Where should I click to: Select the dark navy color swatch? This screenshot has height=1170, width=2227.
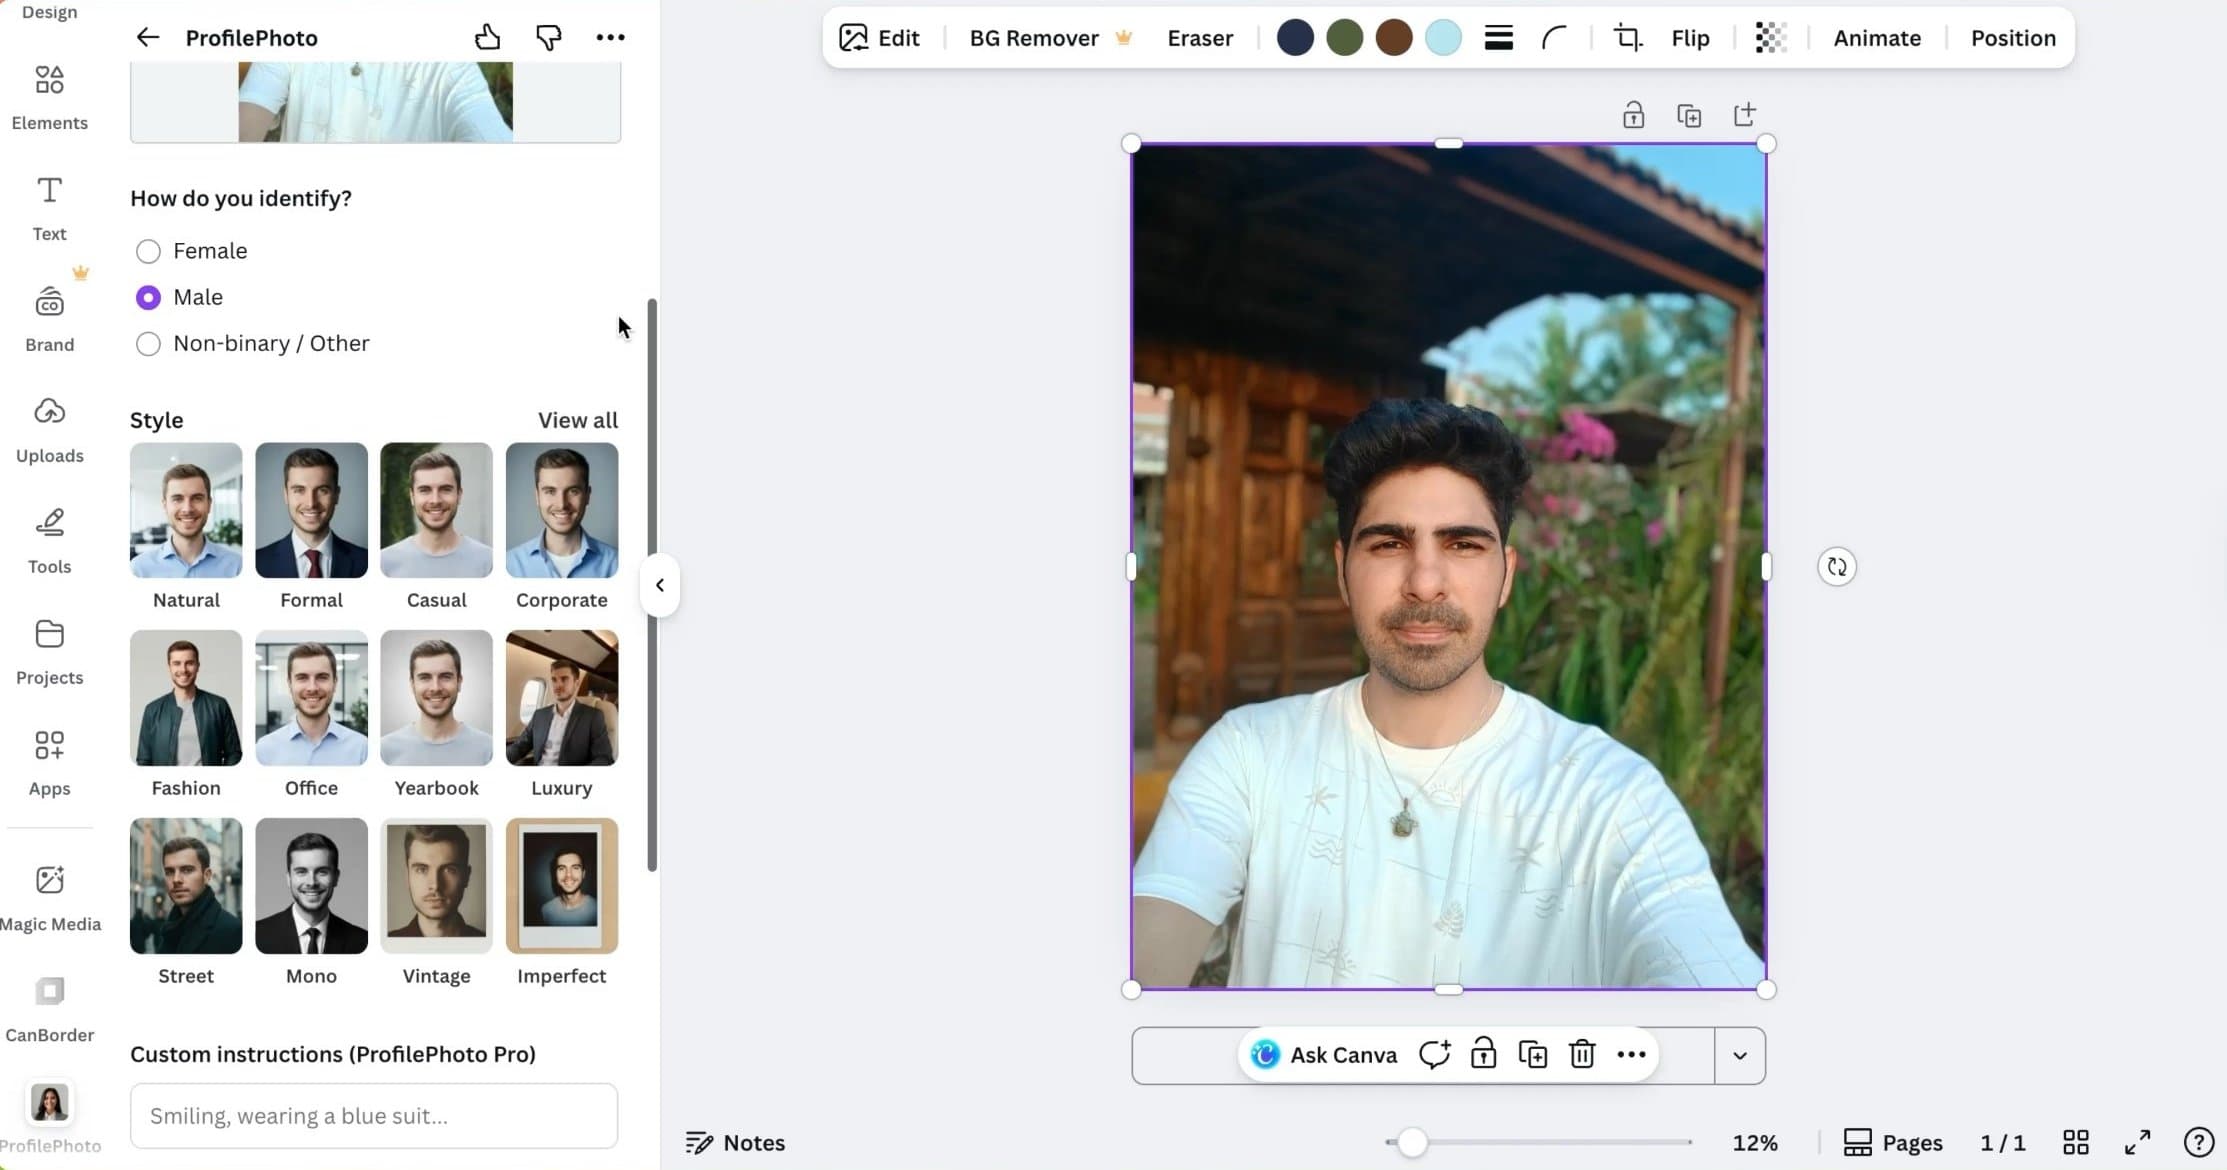[1295, 37]
